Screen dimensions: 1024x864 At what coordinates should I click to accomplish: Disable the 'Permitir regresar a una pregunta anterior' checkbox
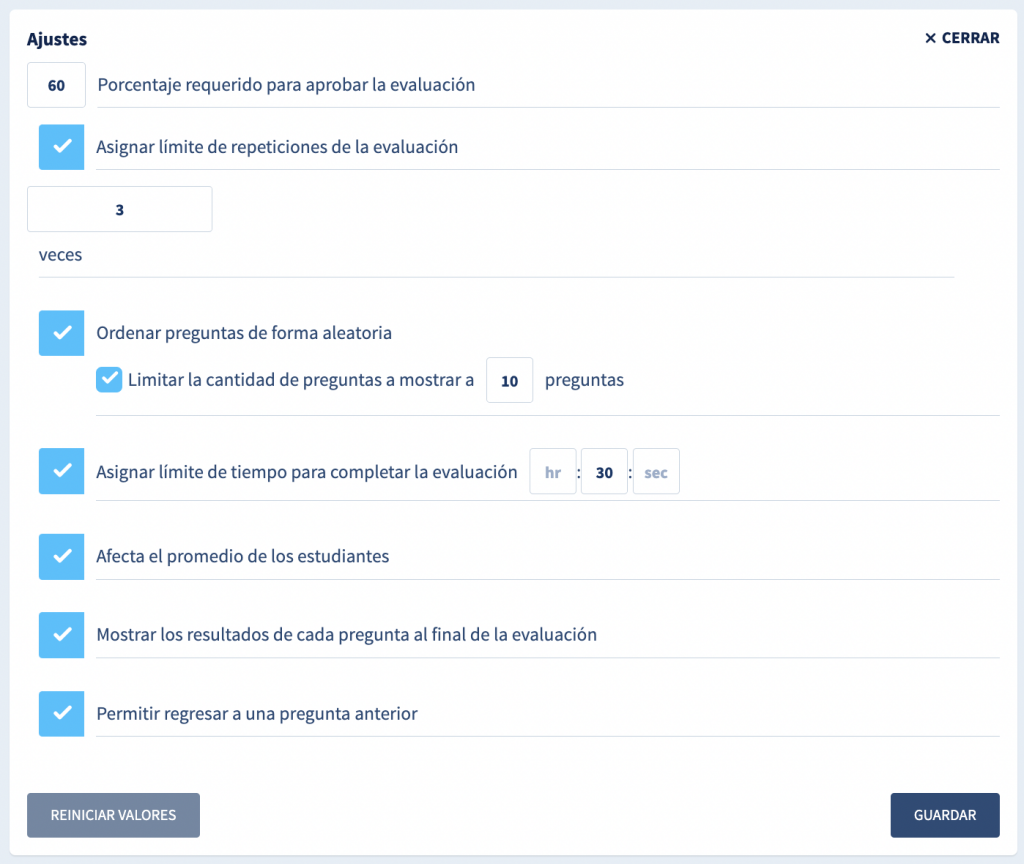pos(61,714)
